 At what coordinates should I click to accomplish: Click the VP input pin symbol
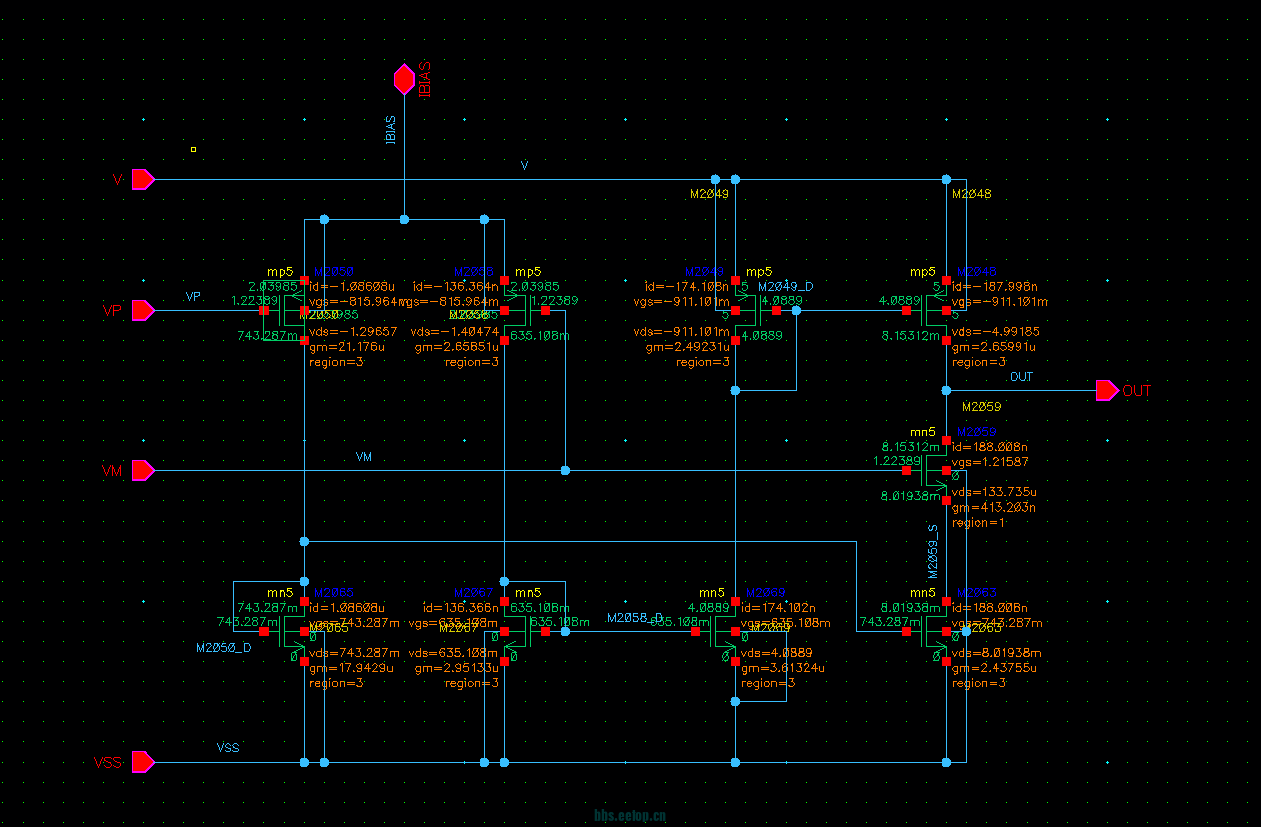(143, 311)
